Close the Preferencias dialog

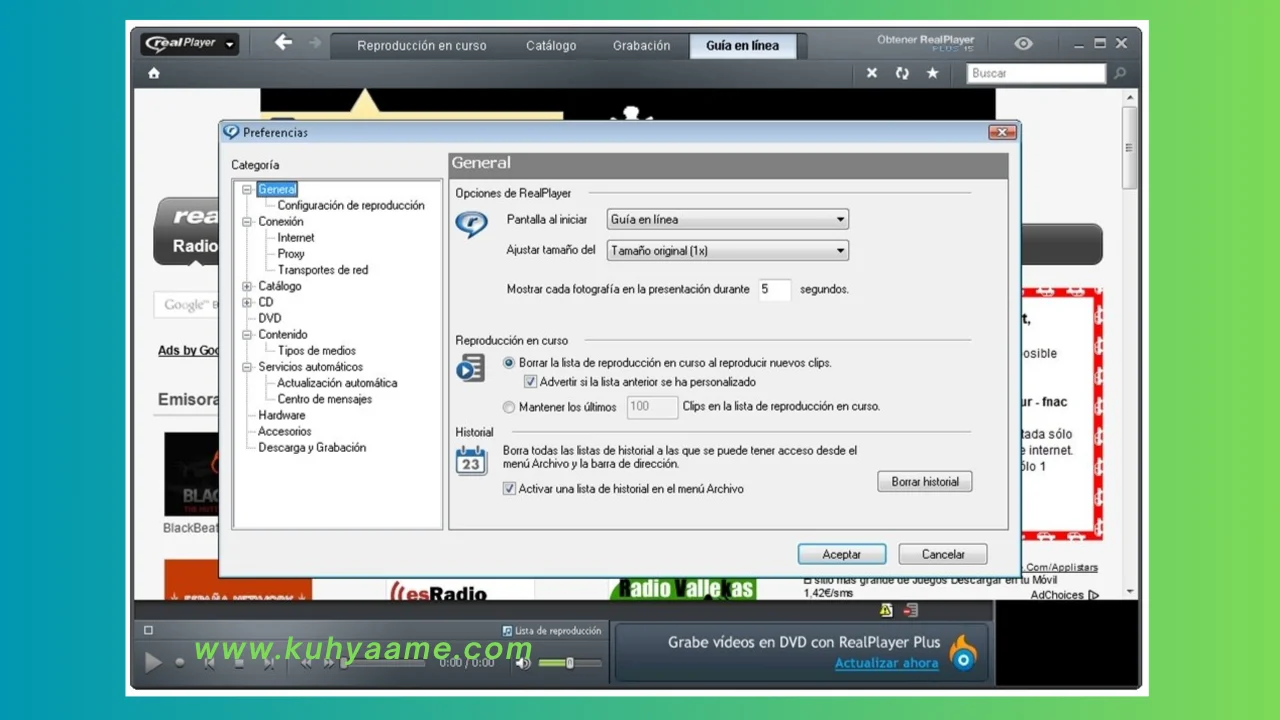(1002, 132)
